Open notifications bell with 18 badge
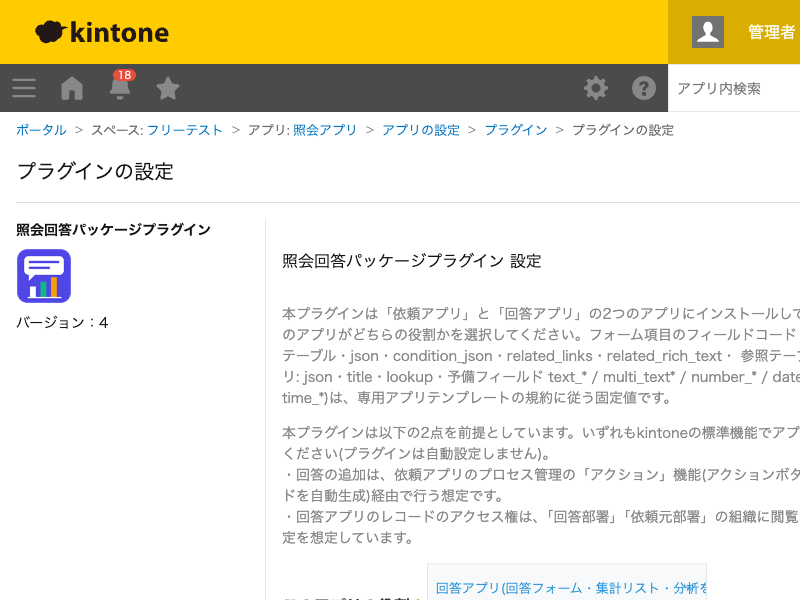 pos(120,86)
